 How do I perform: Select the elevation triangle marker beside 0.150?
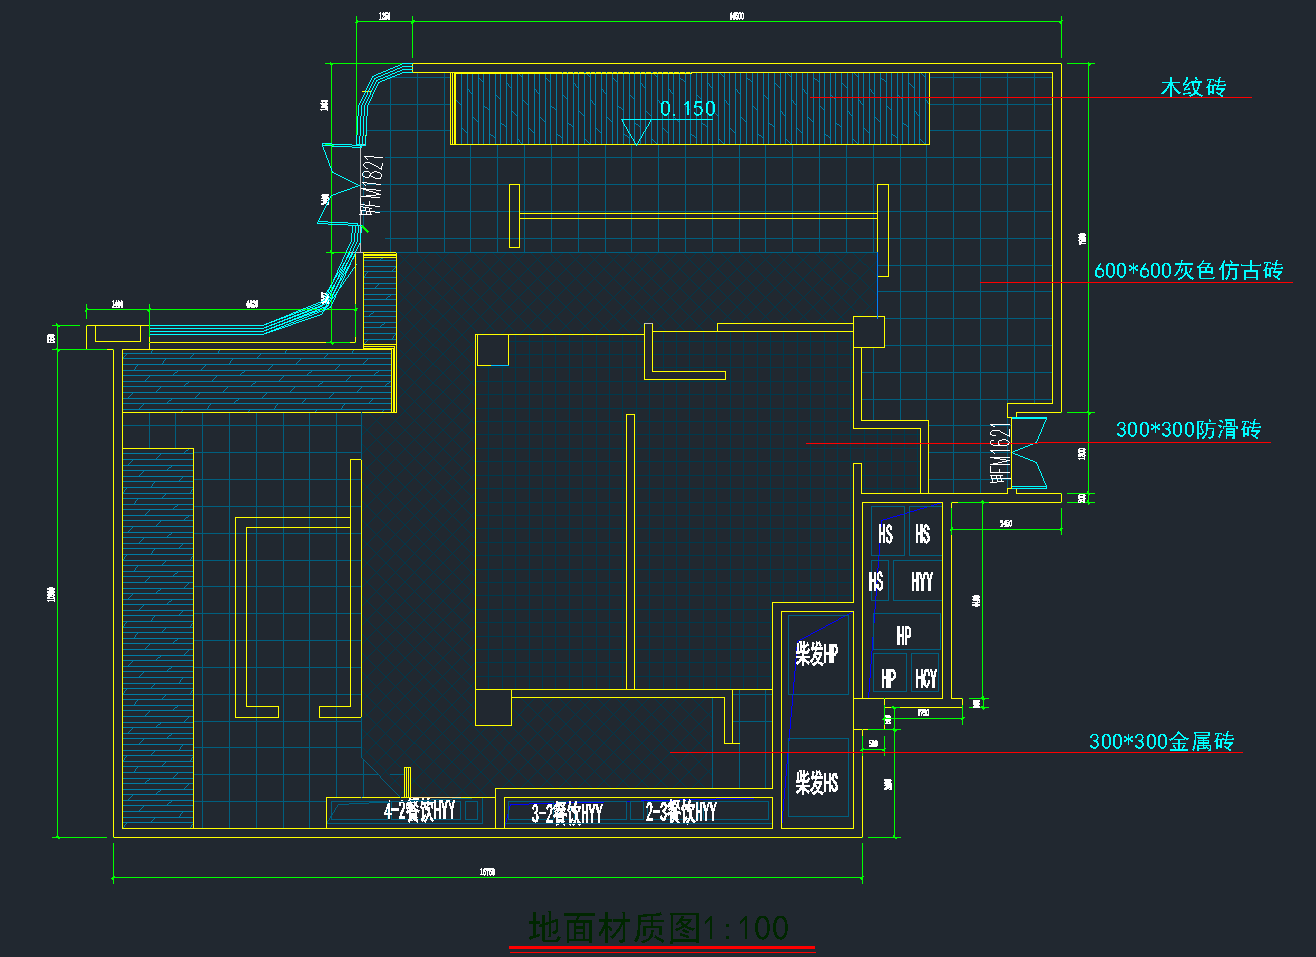click(636, 131)
